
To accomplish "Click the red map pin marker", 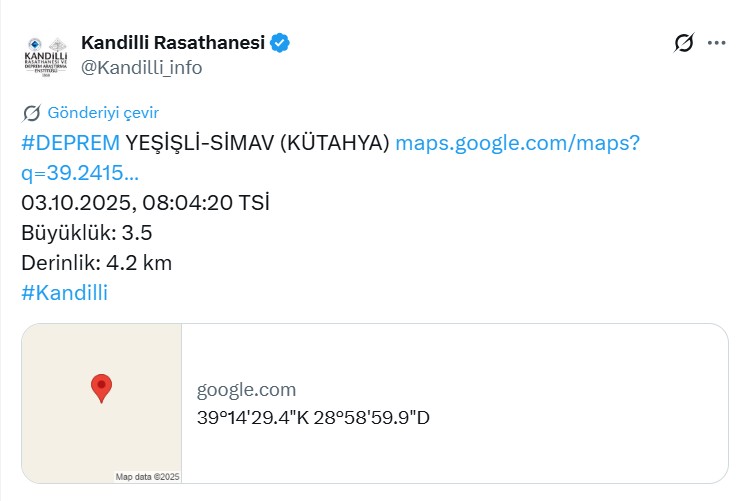I will click(101, 387).
